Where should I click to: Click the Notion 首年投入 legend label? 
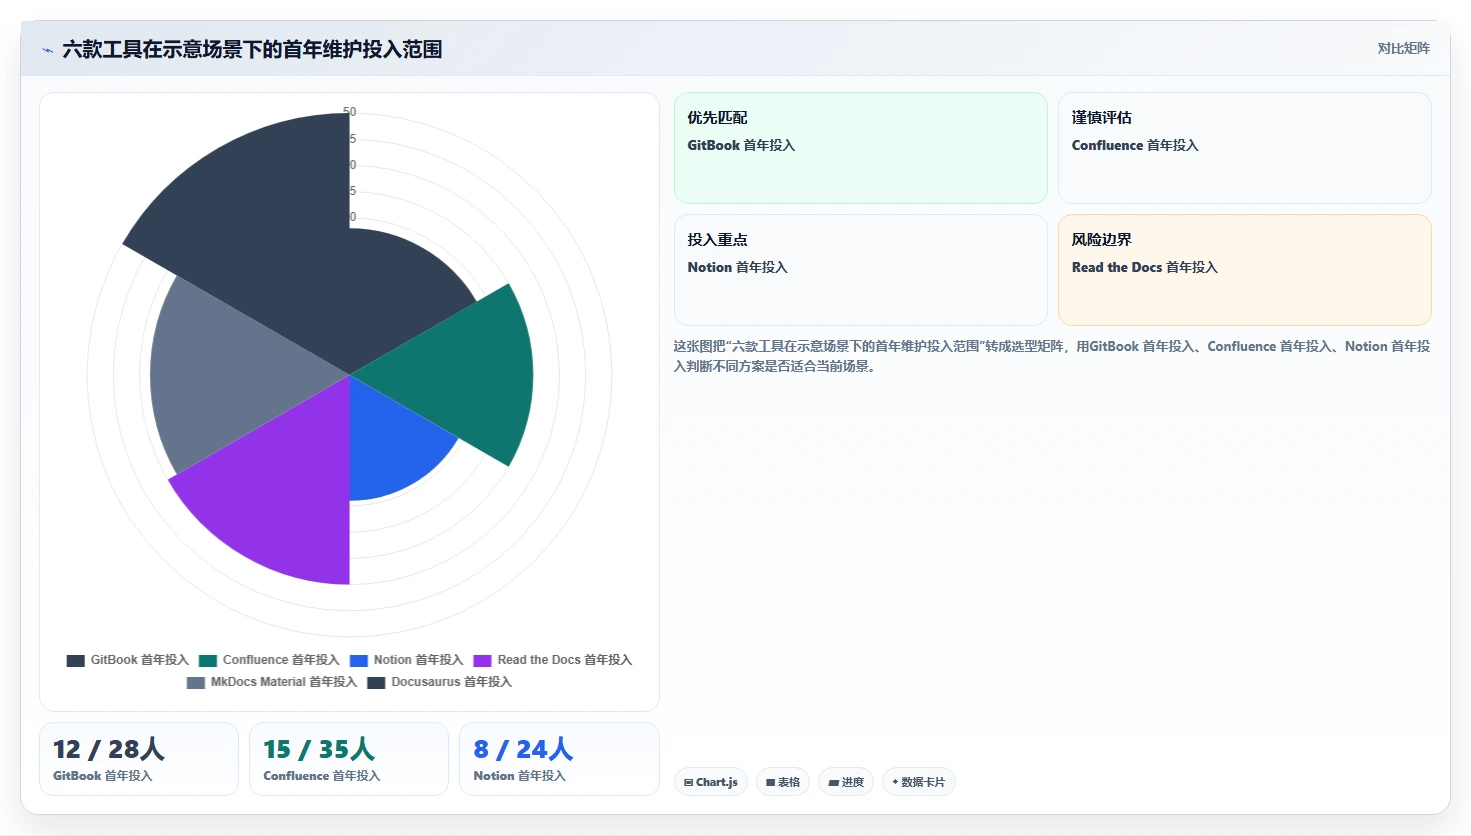point(418,660)
